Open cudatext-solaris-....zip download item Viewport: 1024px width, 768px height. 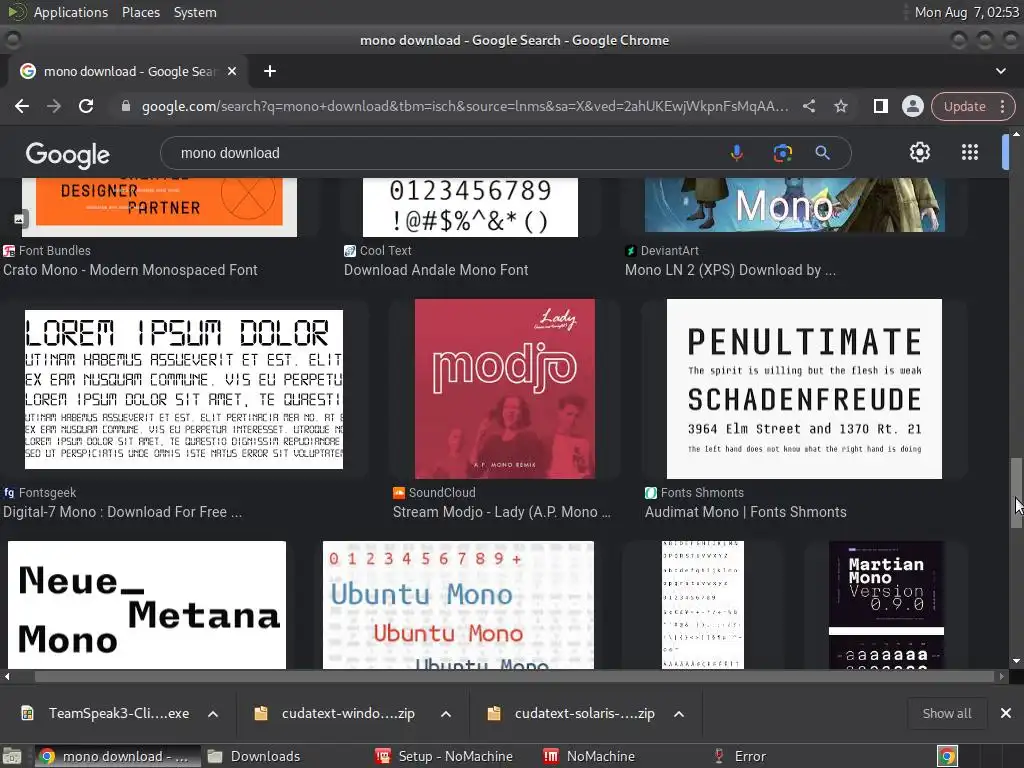571,714
